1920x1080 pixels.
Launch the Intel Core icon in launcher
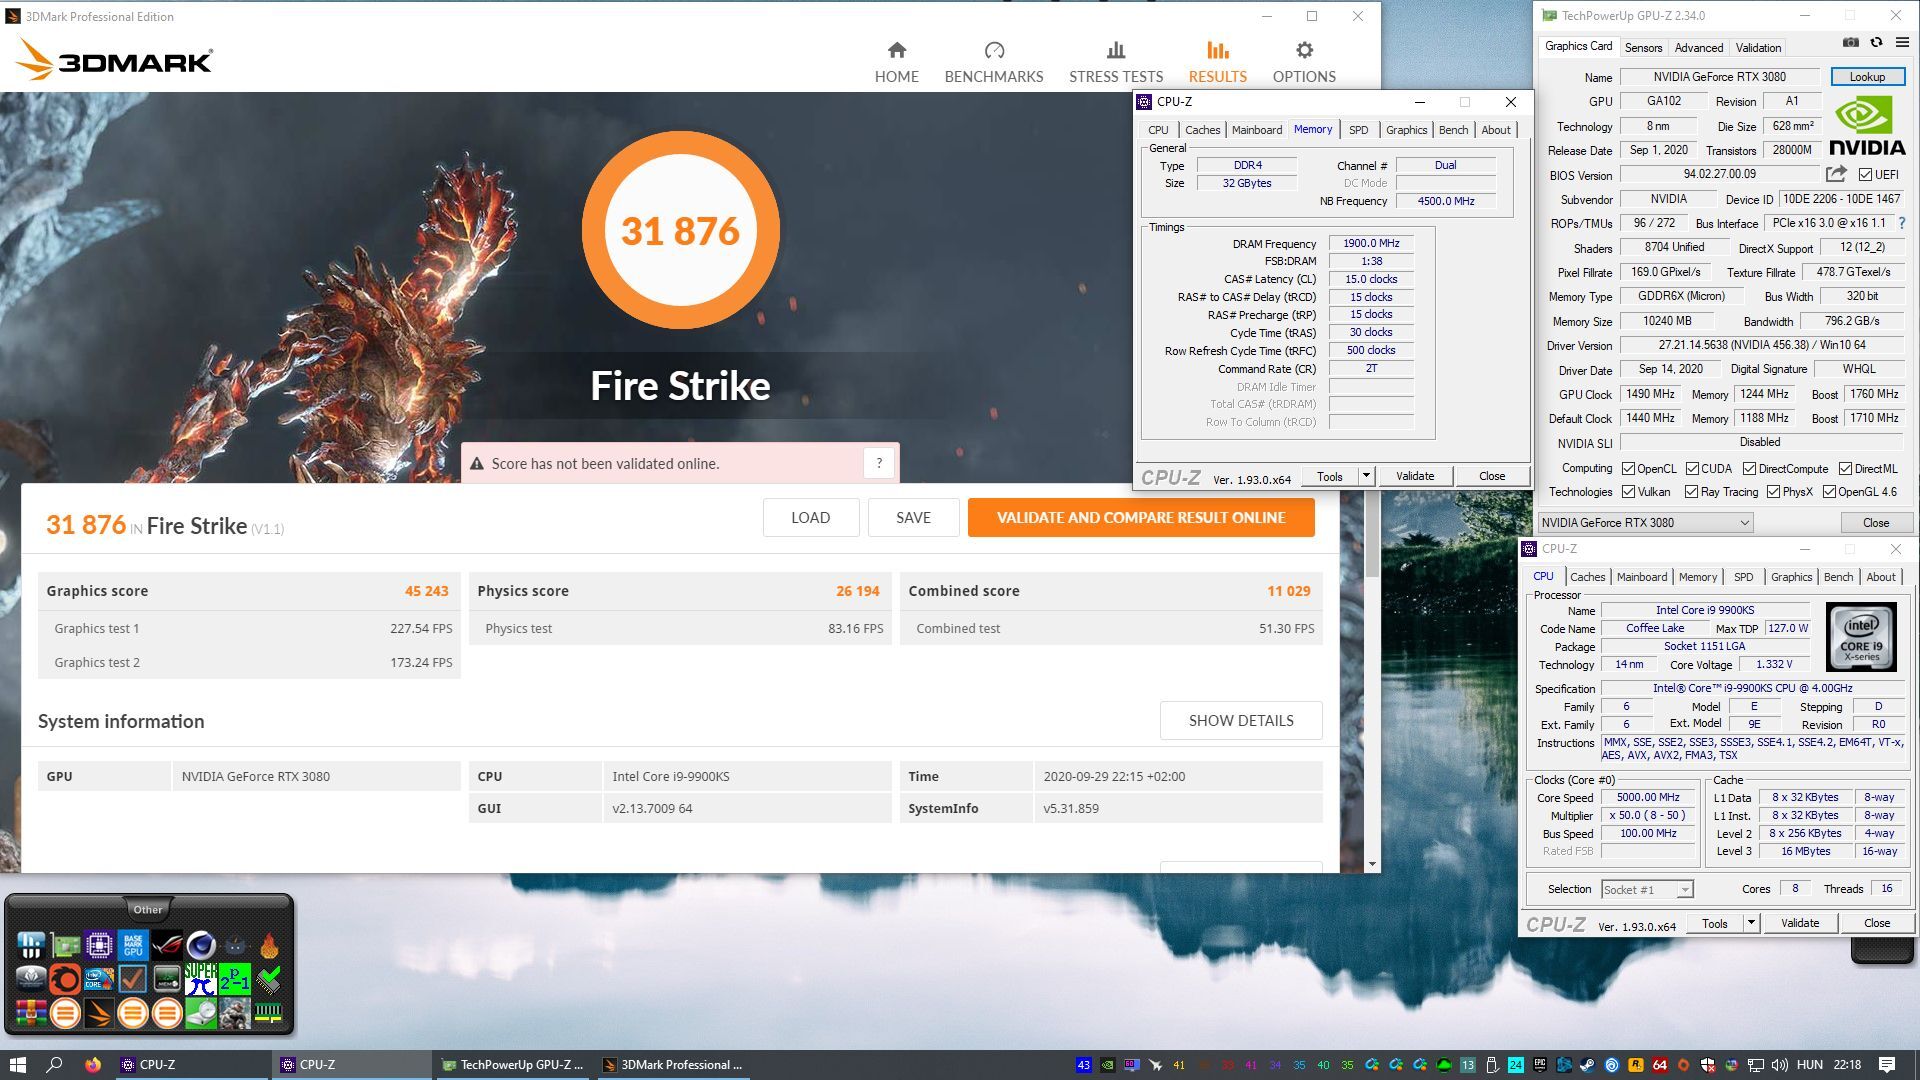click(x=99, y=979)
